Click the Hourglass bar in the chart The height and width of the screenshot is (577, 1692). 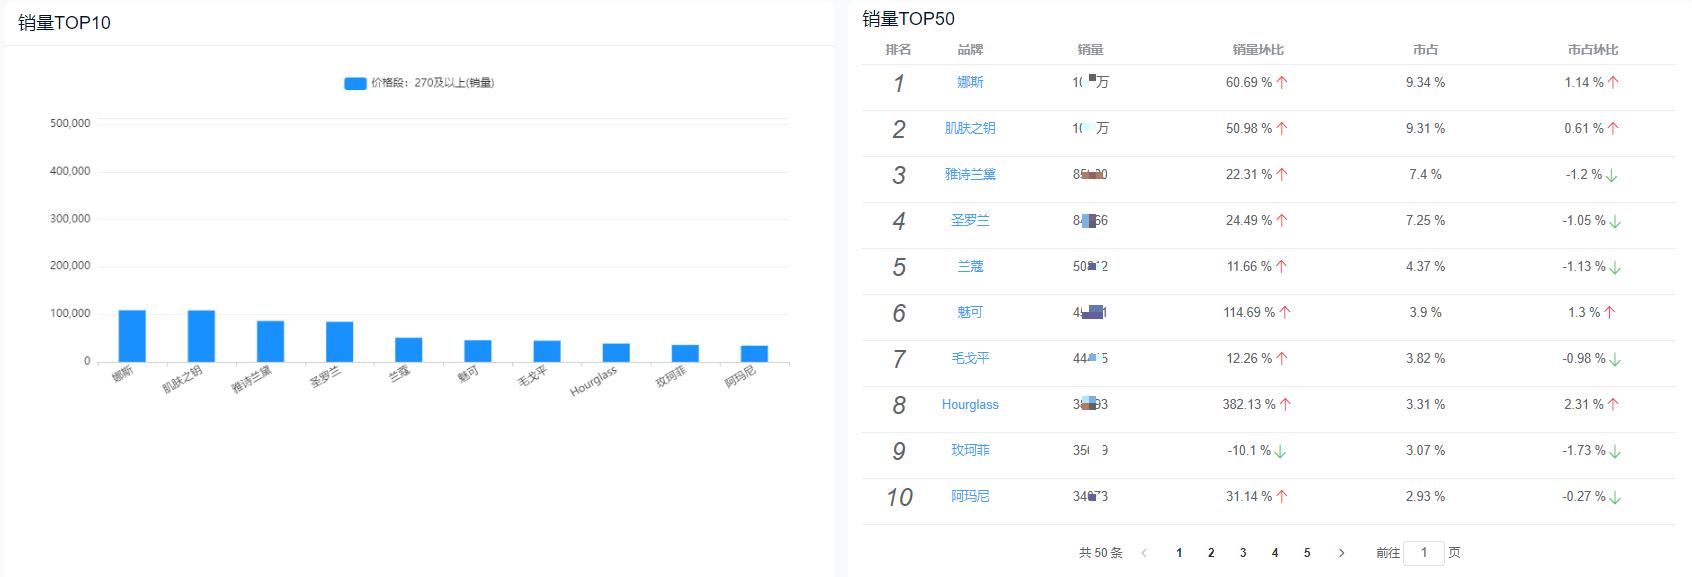[x=616, y=353]
